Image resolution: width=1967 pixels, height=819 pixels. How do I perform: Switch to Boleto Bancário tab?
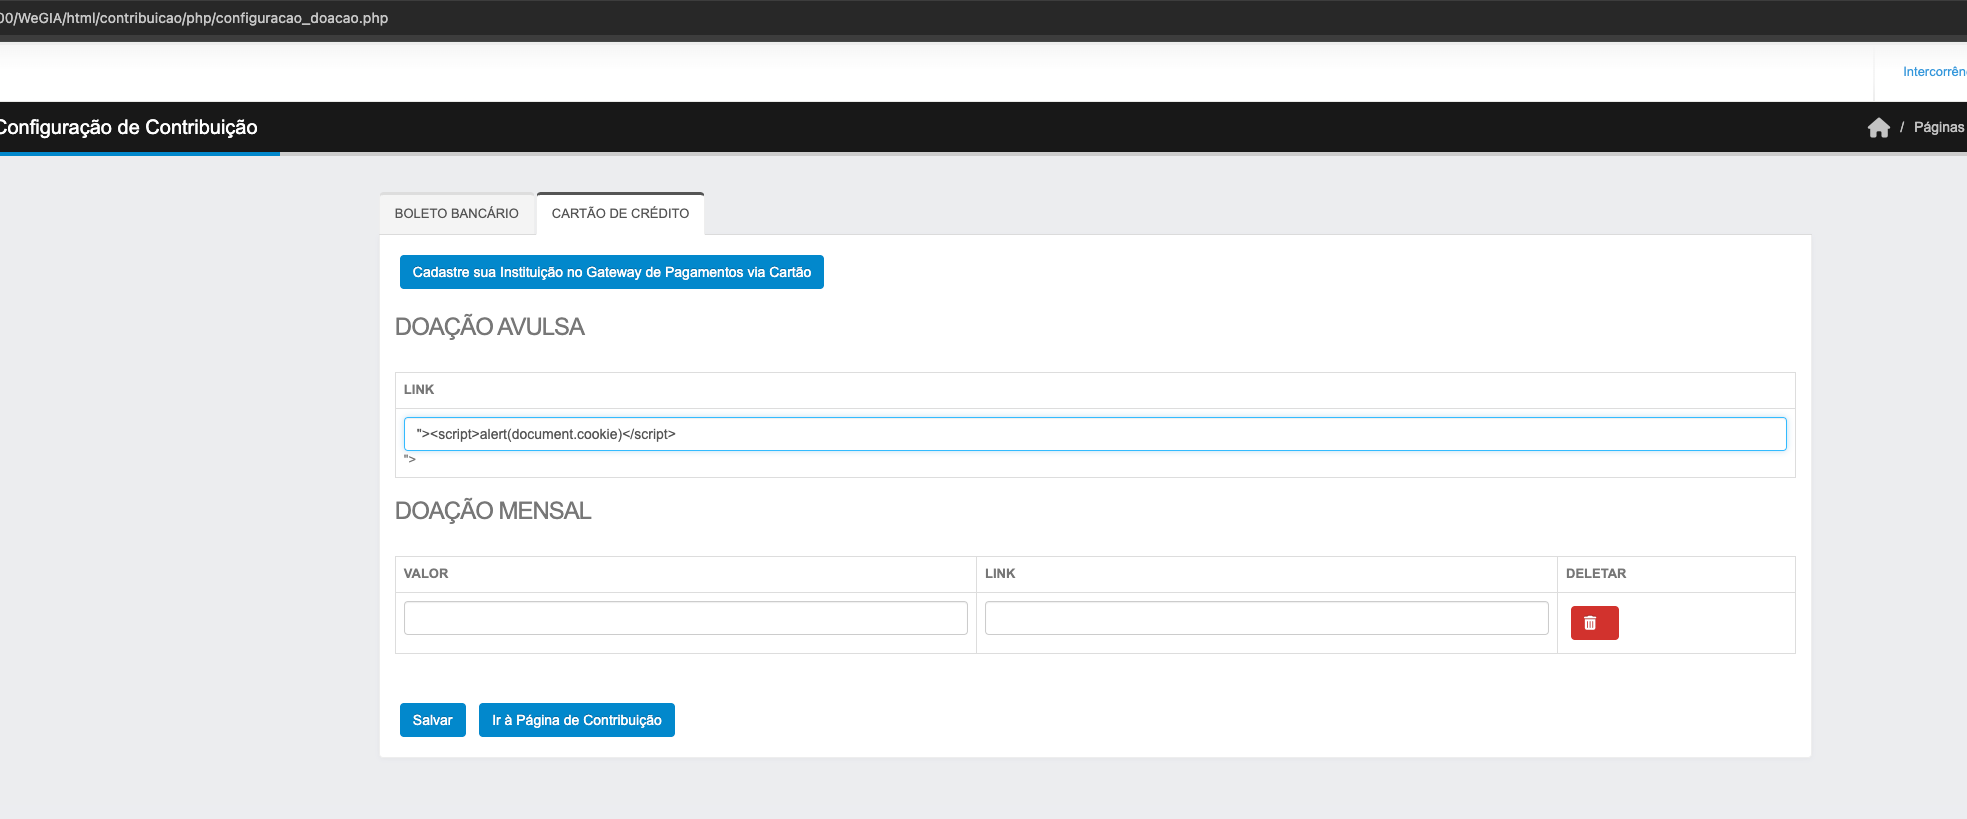tap(457, 214)
